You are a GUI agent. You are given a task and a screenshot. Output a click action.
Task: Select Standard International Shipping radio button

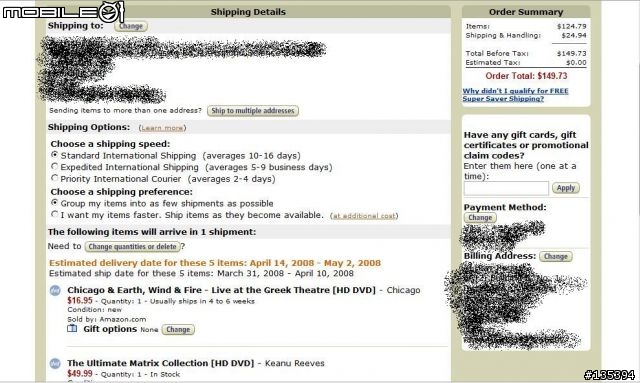pyautogui.click(x=55, y=155)
